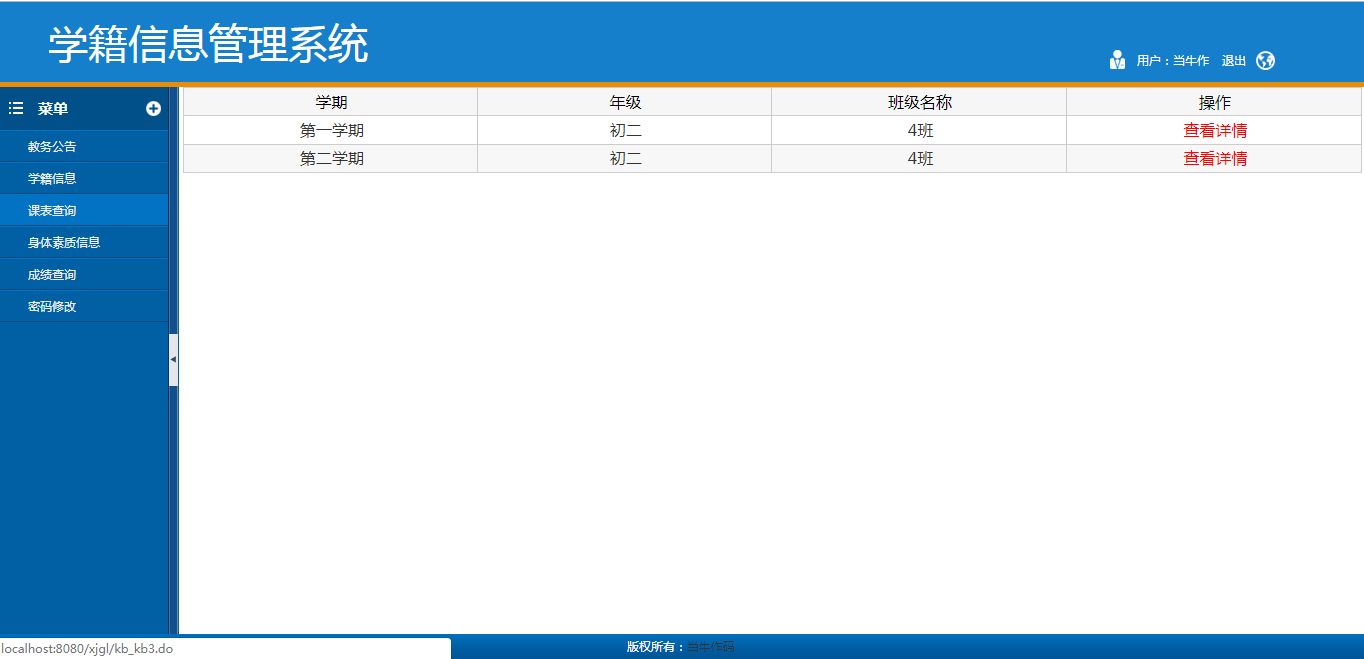This screenshot has height=659, width=1364.
Task: Click the 学籍信息管理系统 title
Action: 209,44
